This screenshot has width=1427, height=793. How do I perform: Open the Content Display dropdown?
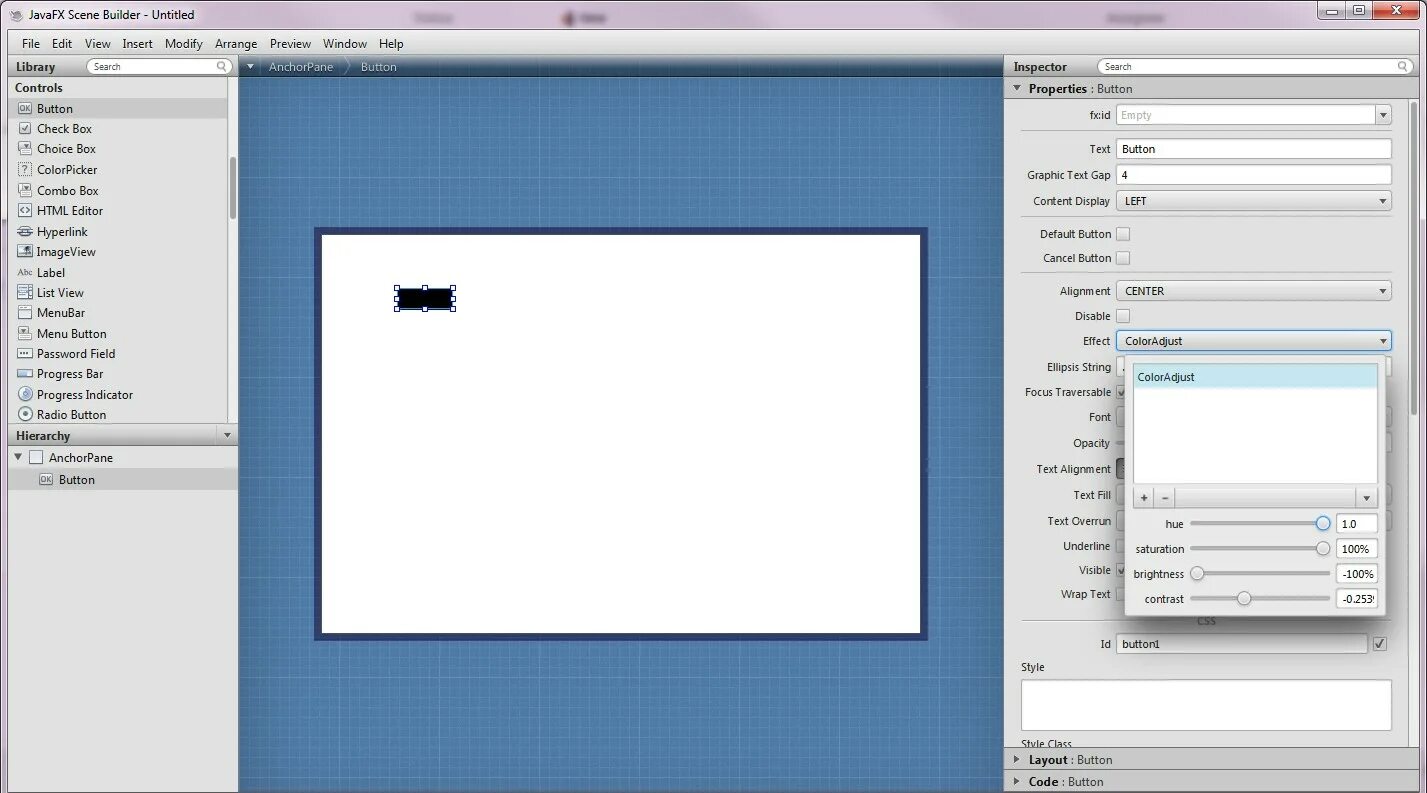coord(1254,201)
